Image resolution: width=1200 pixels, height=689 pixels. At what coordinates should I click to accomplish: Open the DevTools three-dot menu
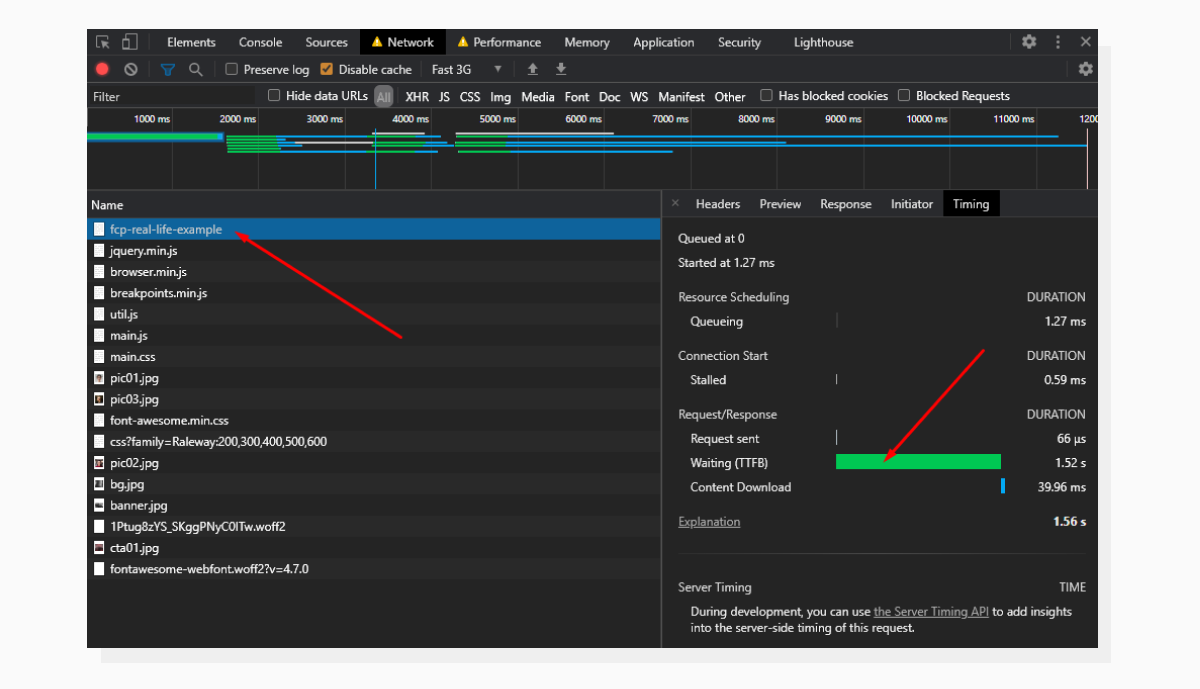coord(1058,41)
